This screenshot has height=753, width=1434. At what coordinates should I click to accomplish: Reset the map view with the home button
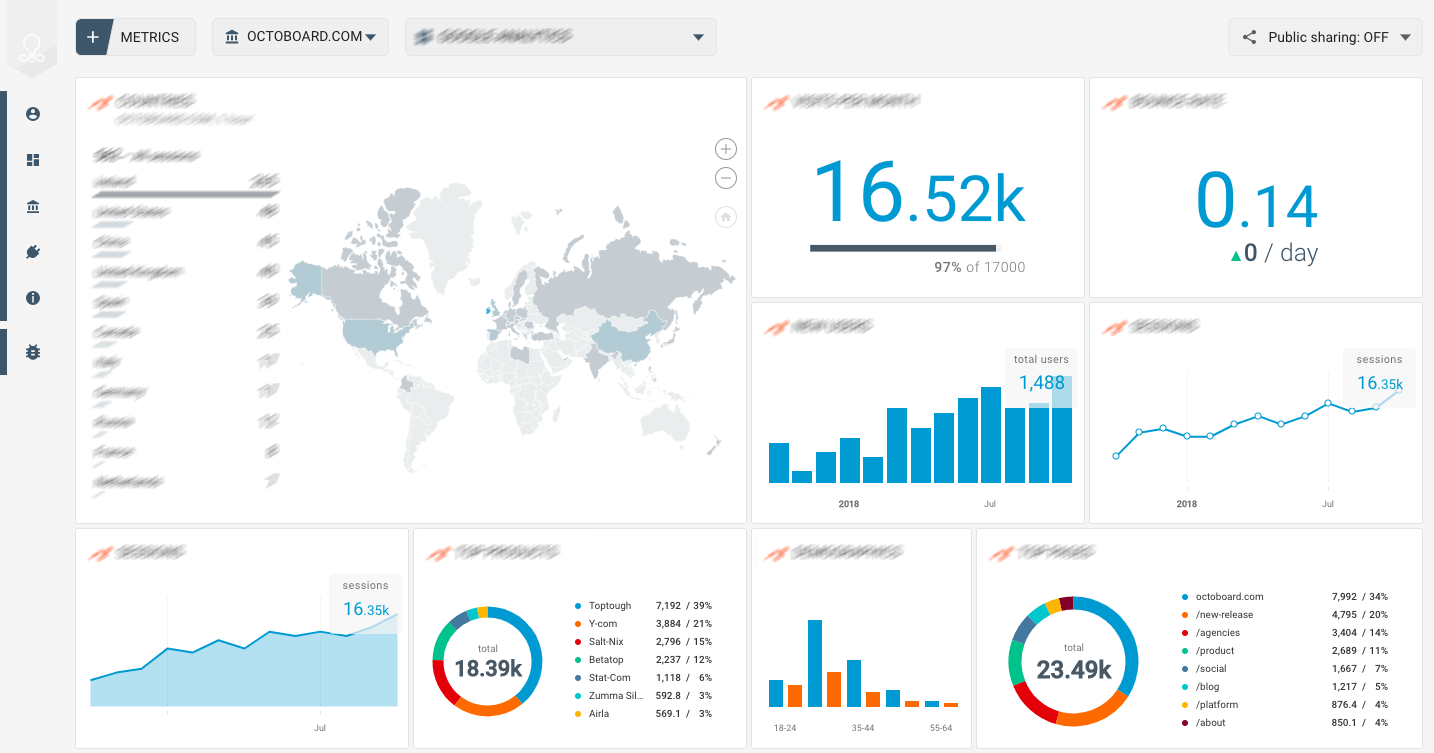725,217
